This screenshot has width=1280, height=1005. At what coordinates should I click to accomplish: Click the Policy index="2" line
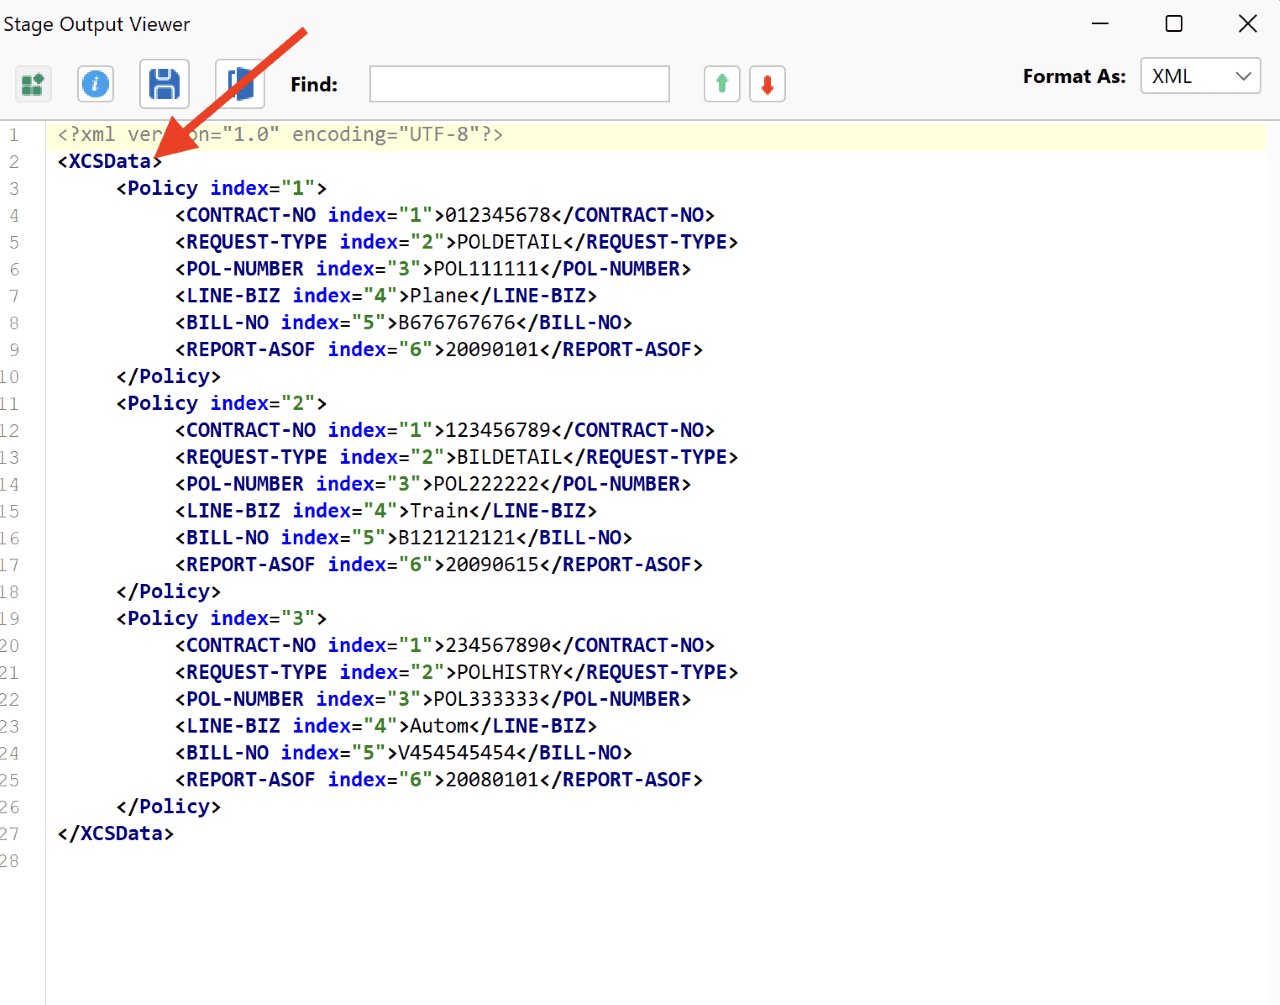221,403
